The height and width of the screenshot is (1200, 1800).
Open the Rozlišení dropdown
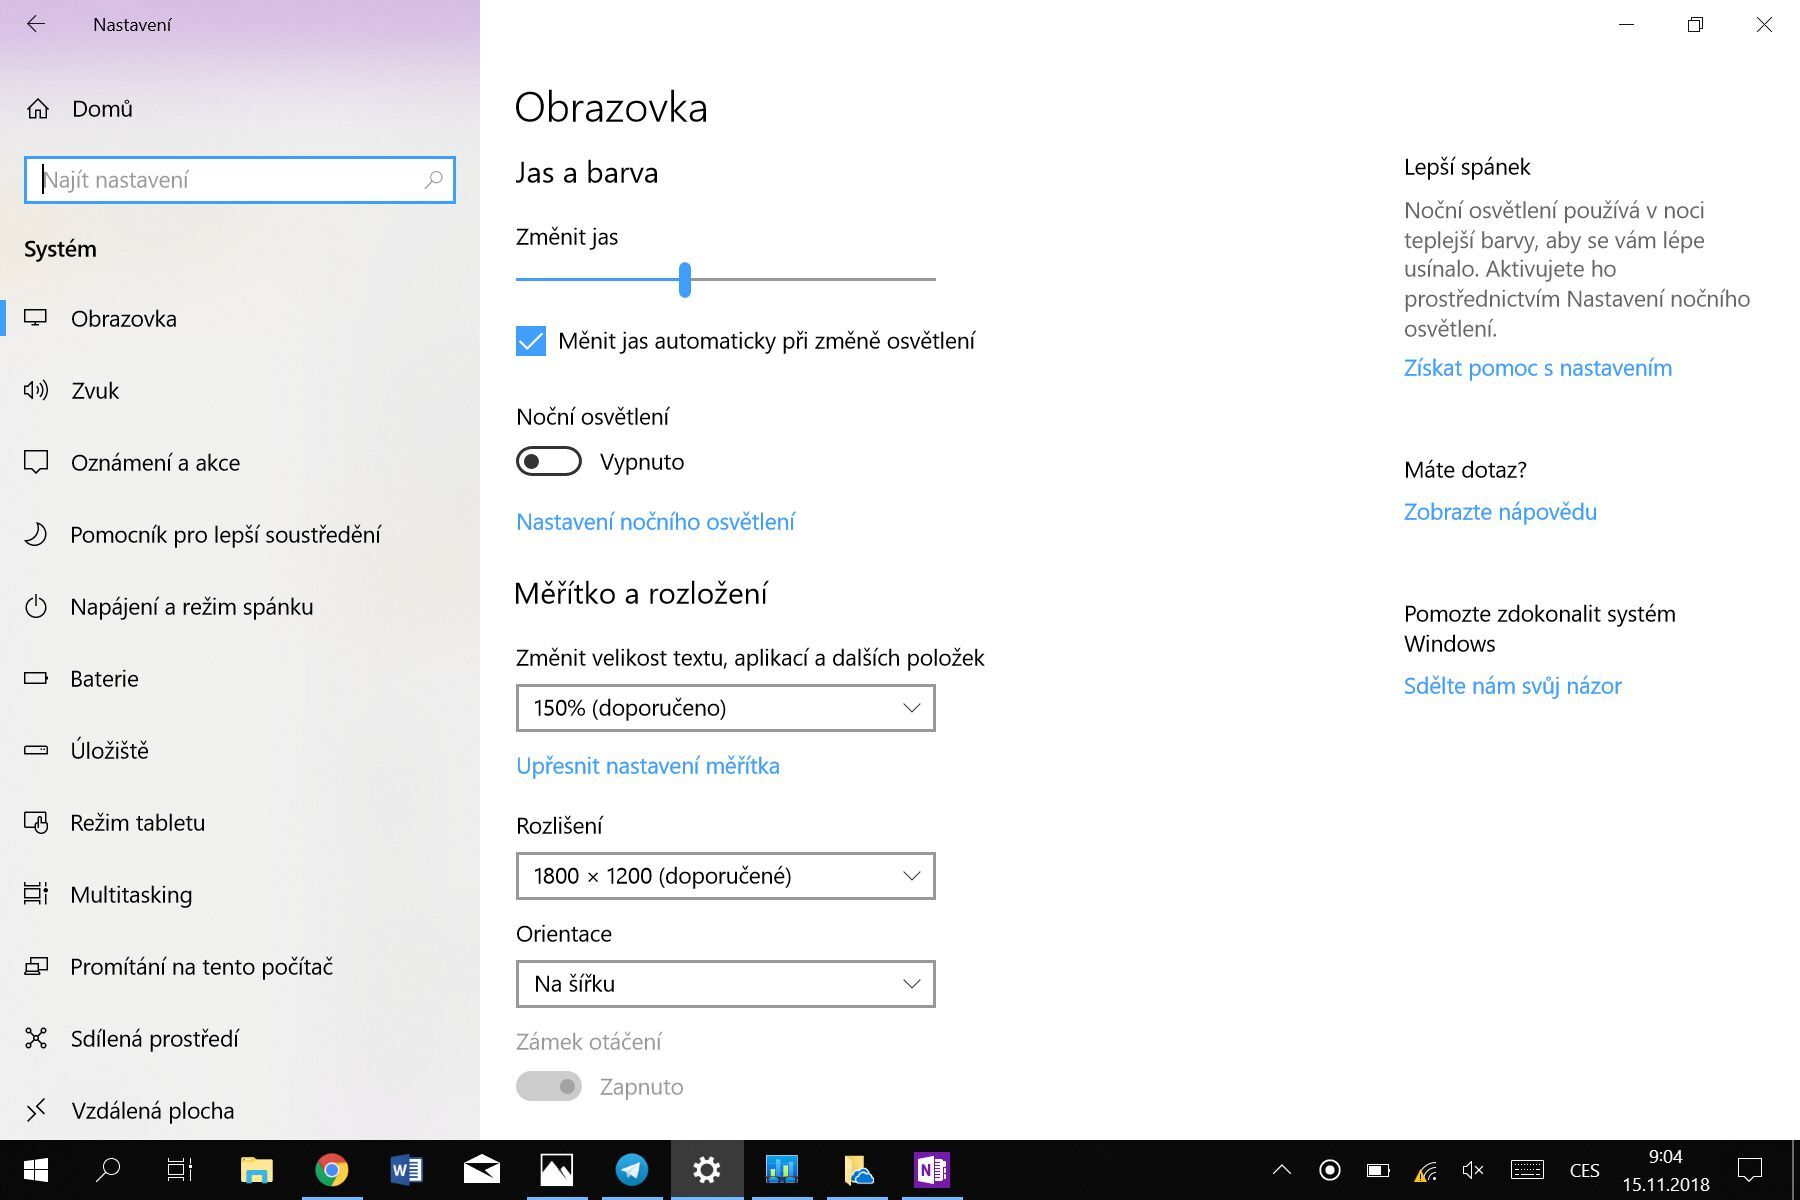[724, 876]
